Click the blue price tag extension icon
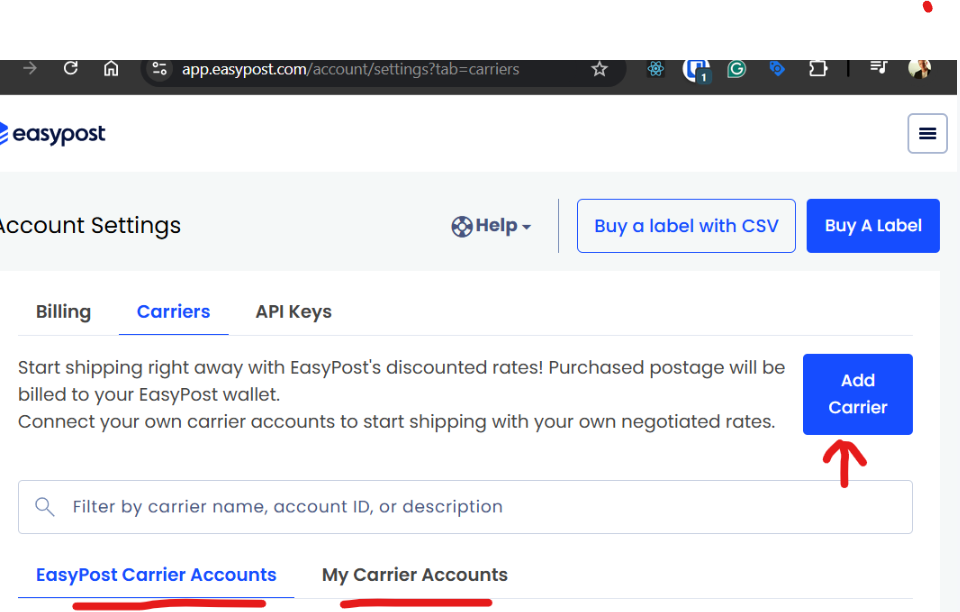Image resolution: width=960 pixels, height=612 pixels. click(777, 69)
